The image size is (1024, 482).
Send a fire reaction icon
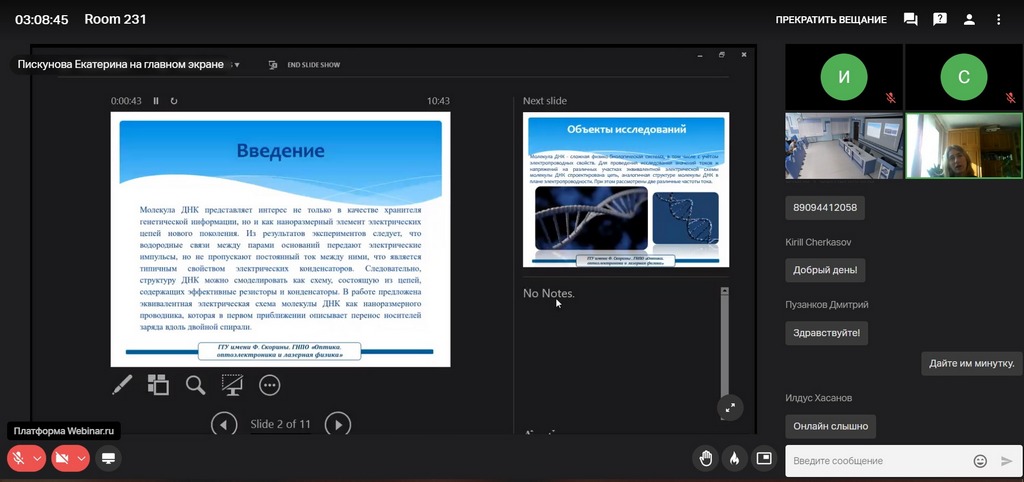[x=734, y=458]
